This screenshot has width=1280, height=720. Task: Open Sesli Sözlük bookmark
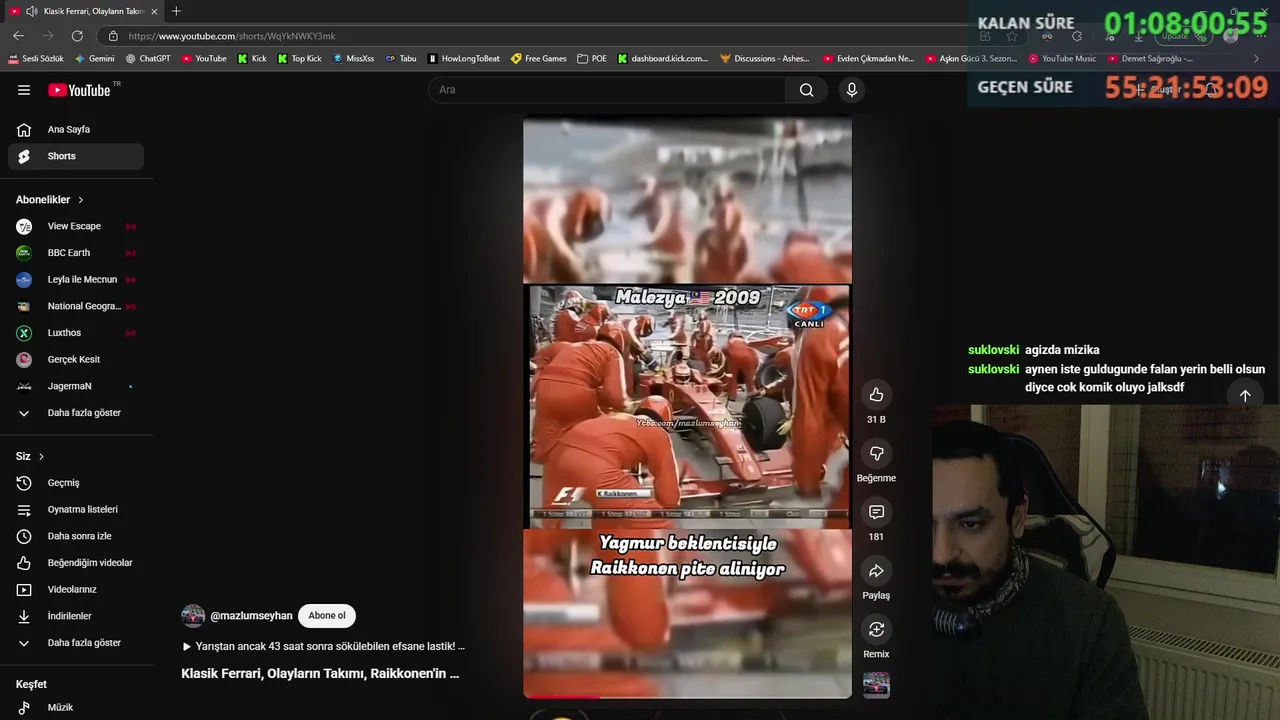point(36,59)
